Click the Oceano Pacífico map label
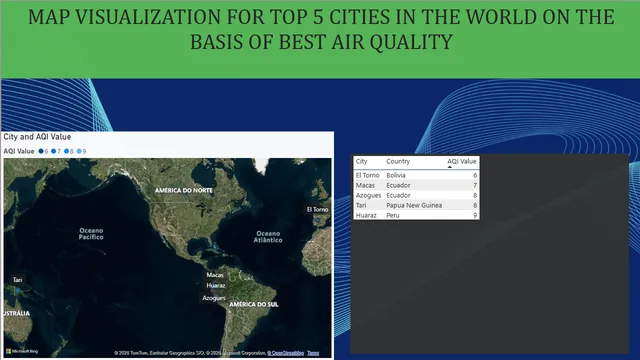The height and width of the screenshot is (360, 640). [x=91, y=233]
